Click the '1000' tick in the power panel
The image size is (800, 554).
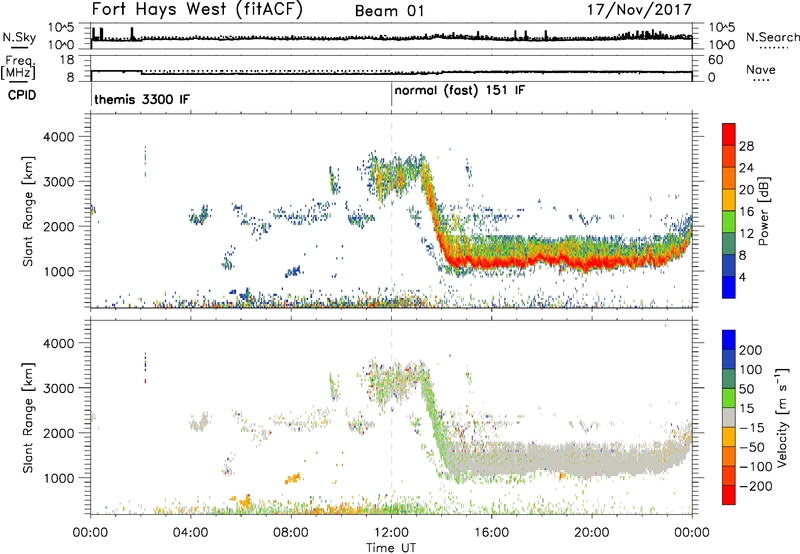58,271
